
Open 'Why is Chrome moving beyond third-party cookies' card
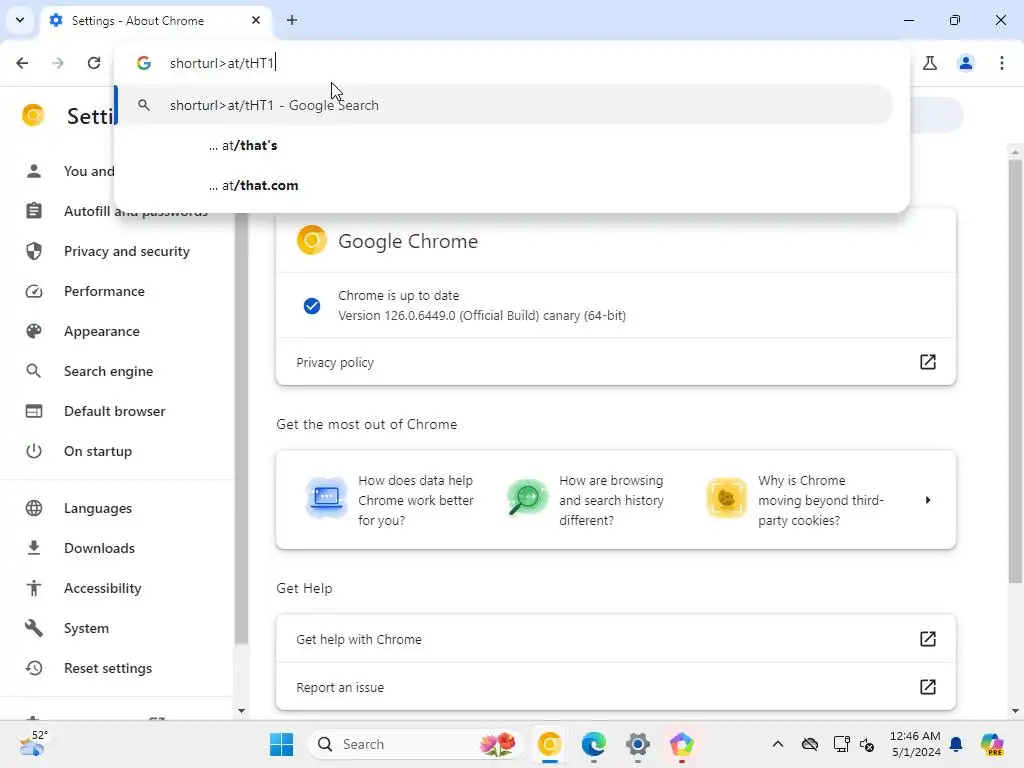pos(797,500)
